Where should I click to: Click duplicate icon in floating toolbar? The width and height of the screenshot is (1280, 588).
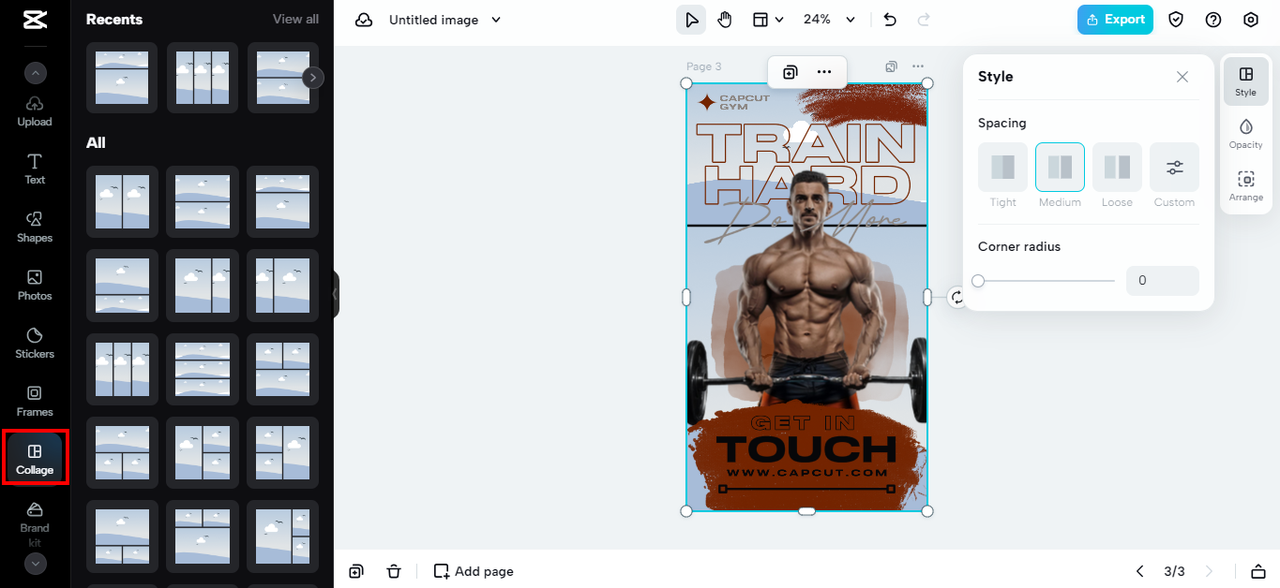tap(790, 72)
